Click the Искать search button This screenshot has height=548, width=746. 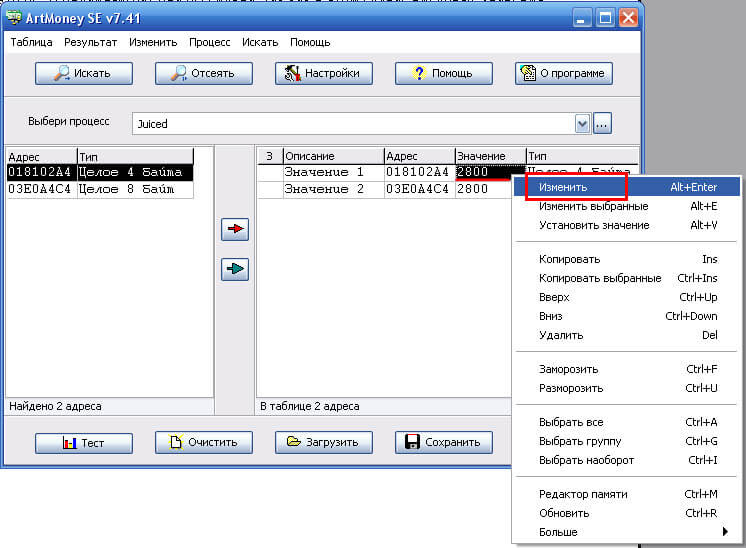pos(84,73)
